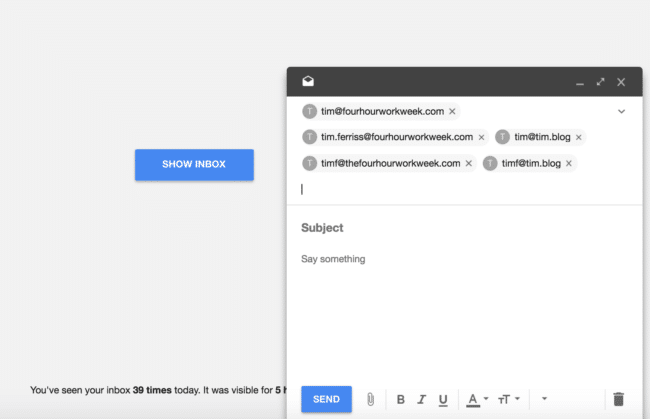The height and width of the screenshot is (419, 650).
Task: Discard draft with trash icon
Action: 618,399
